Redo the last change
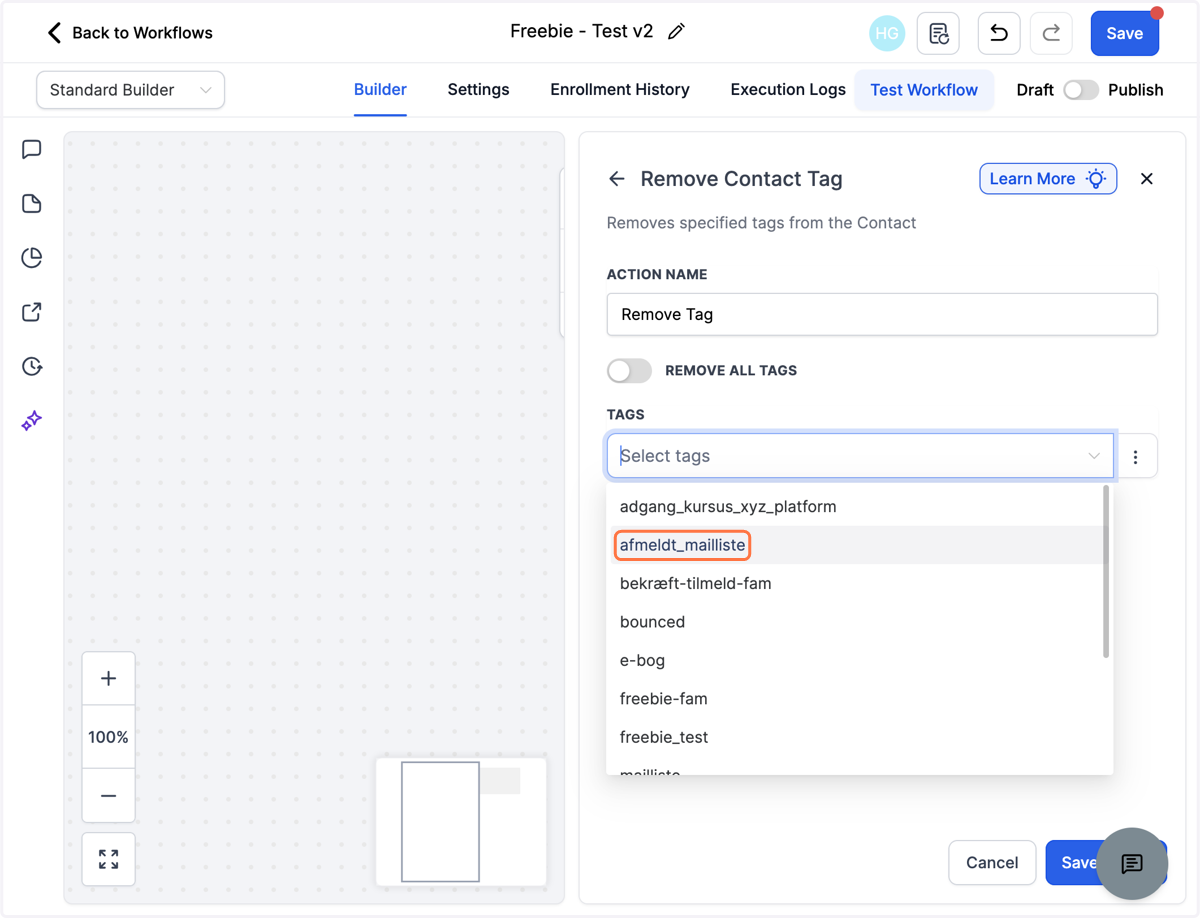The width and height of the screenshot is (1200, 918). [1051, 33]
